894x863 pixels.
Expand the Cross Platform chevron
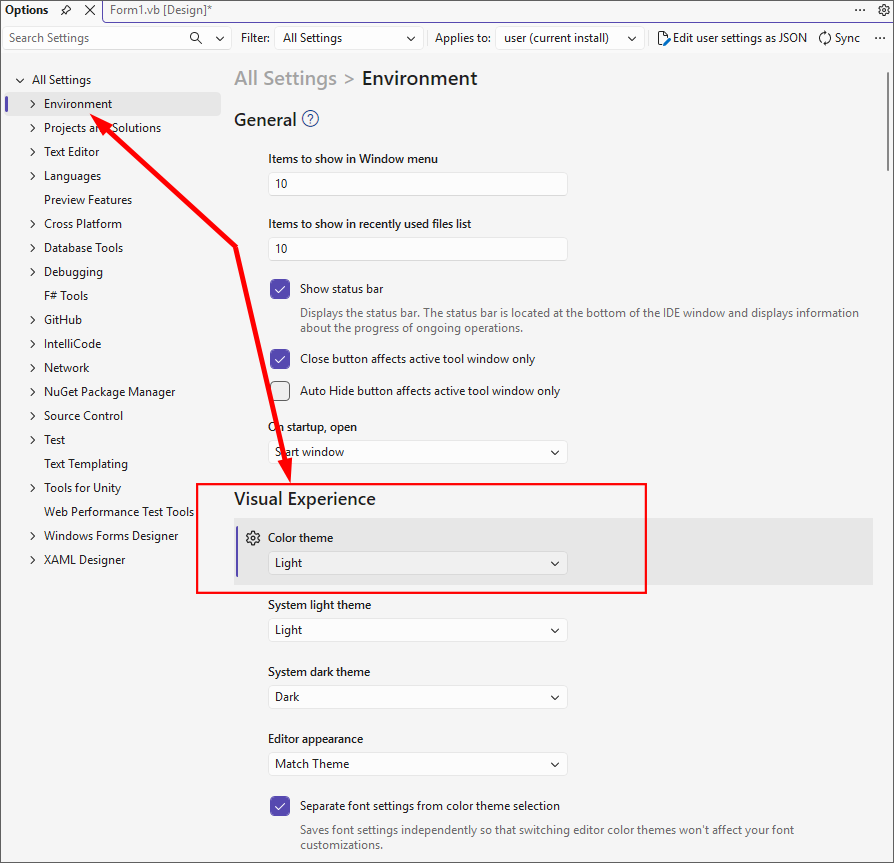pos(32,224)
